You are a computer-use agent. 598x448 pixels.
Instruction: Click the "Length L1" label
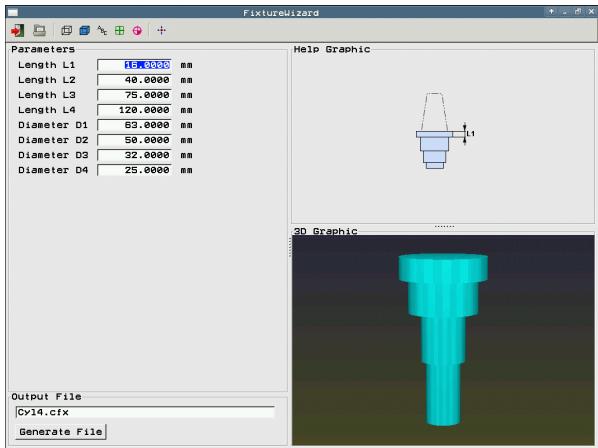47,65
